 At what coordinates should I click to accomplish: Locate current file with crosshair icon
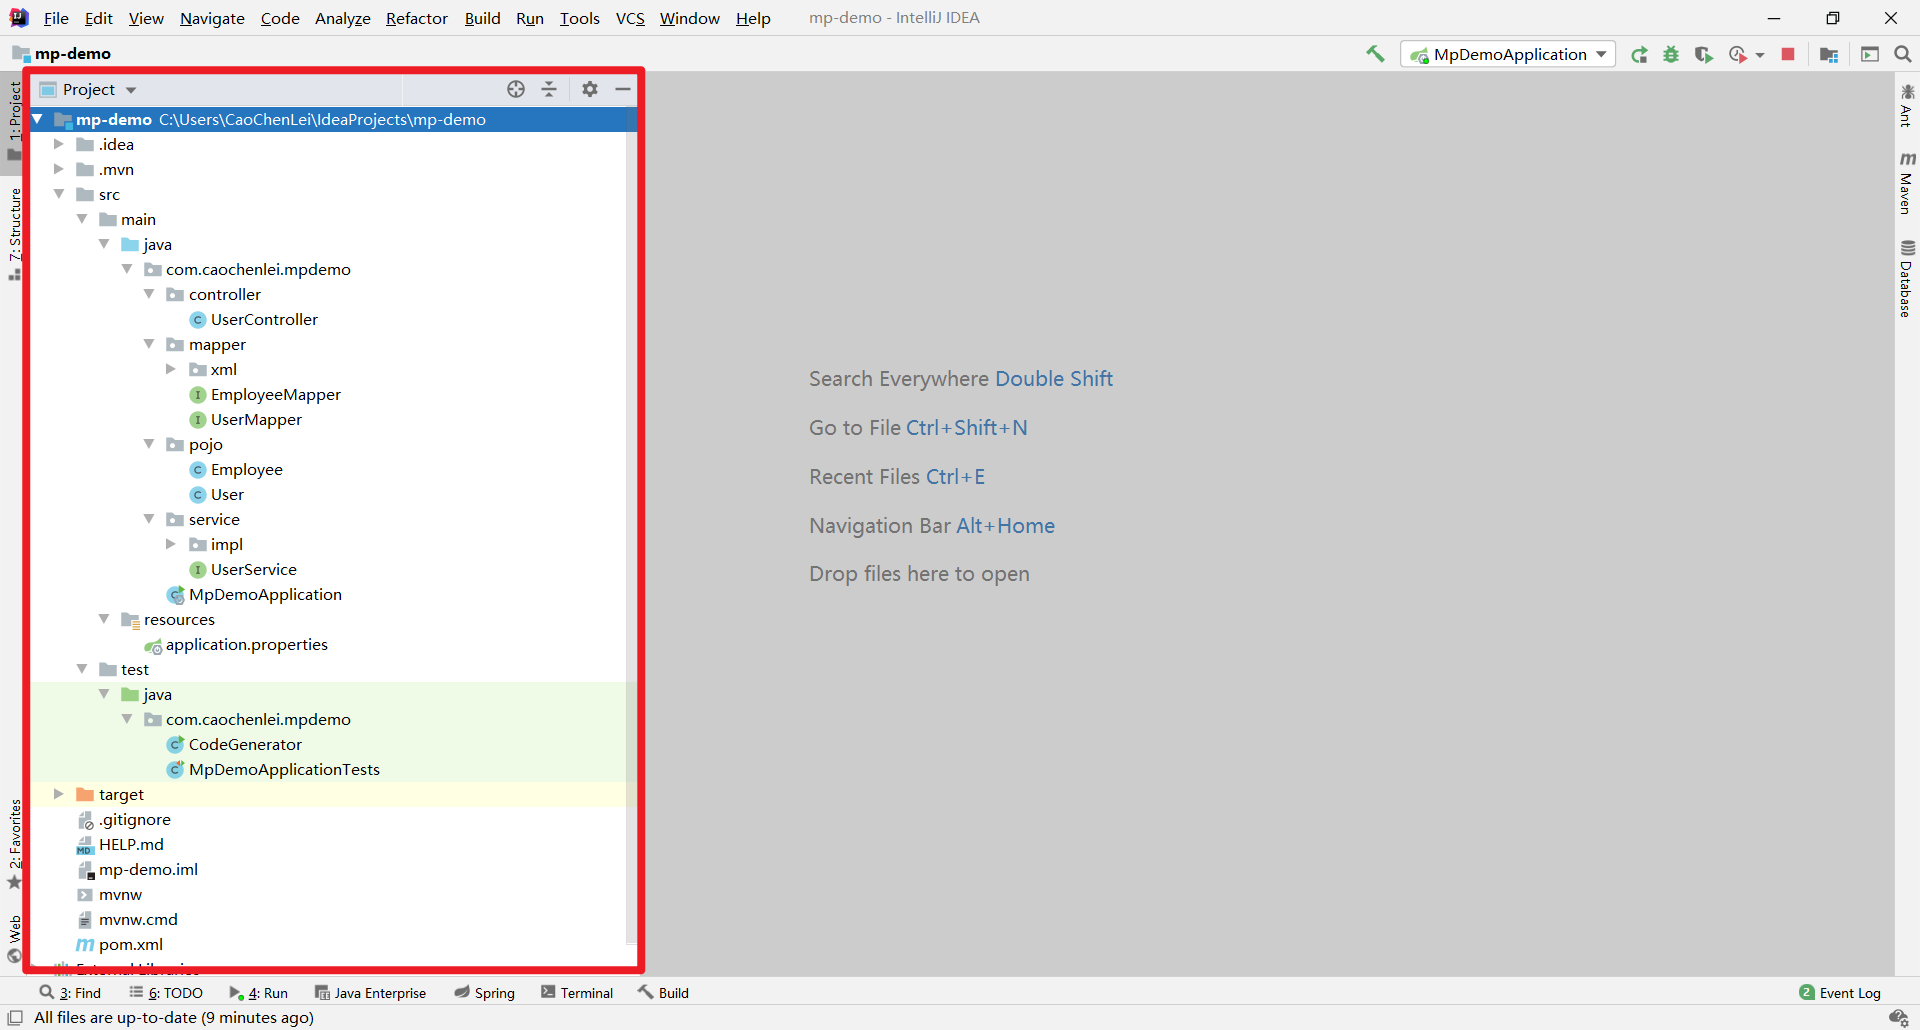tap(516, 89)
